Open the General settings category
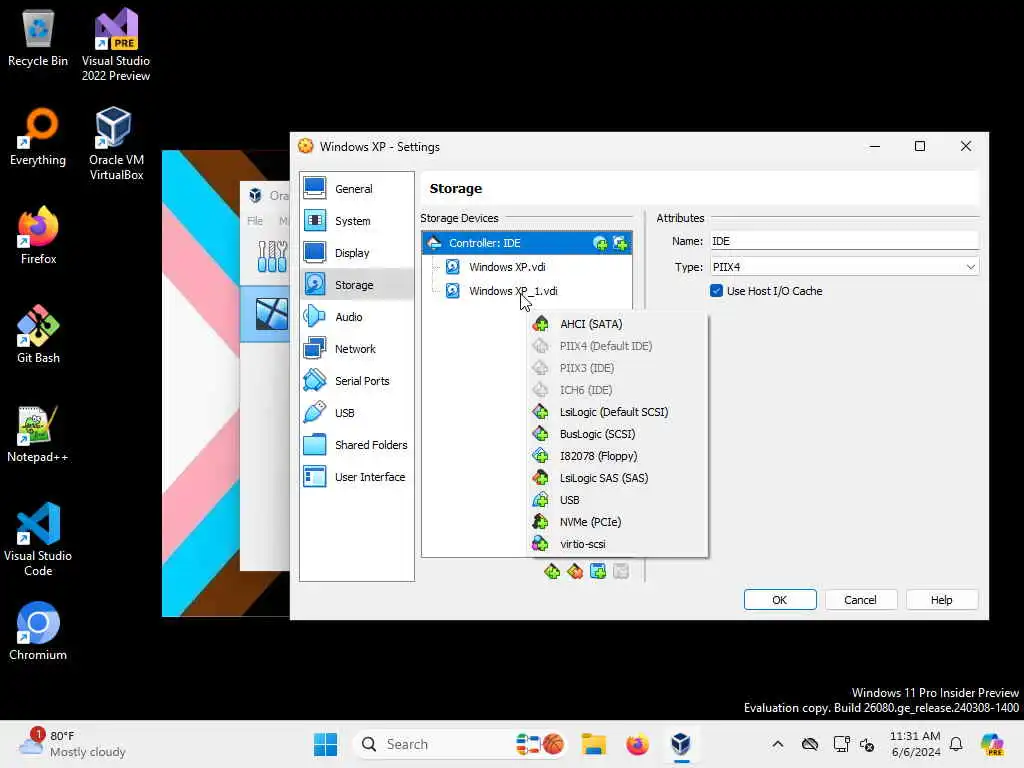The height and width of the screenshot is (768, 1024). point(357,189)
